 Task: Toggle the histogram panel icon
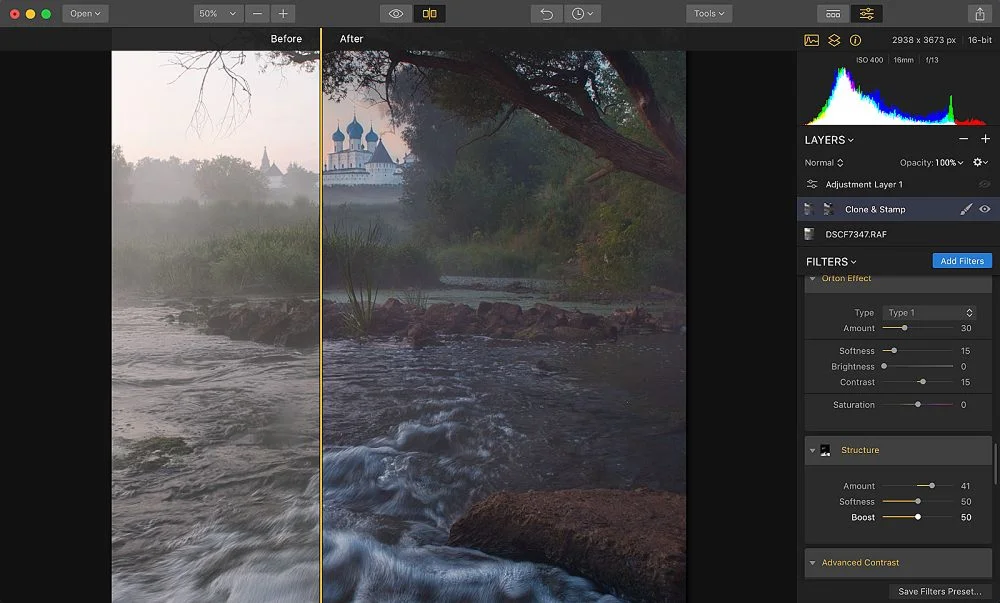click(x=811, y=40)
